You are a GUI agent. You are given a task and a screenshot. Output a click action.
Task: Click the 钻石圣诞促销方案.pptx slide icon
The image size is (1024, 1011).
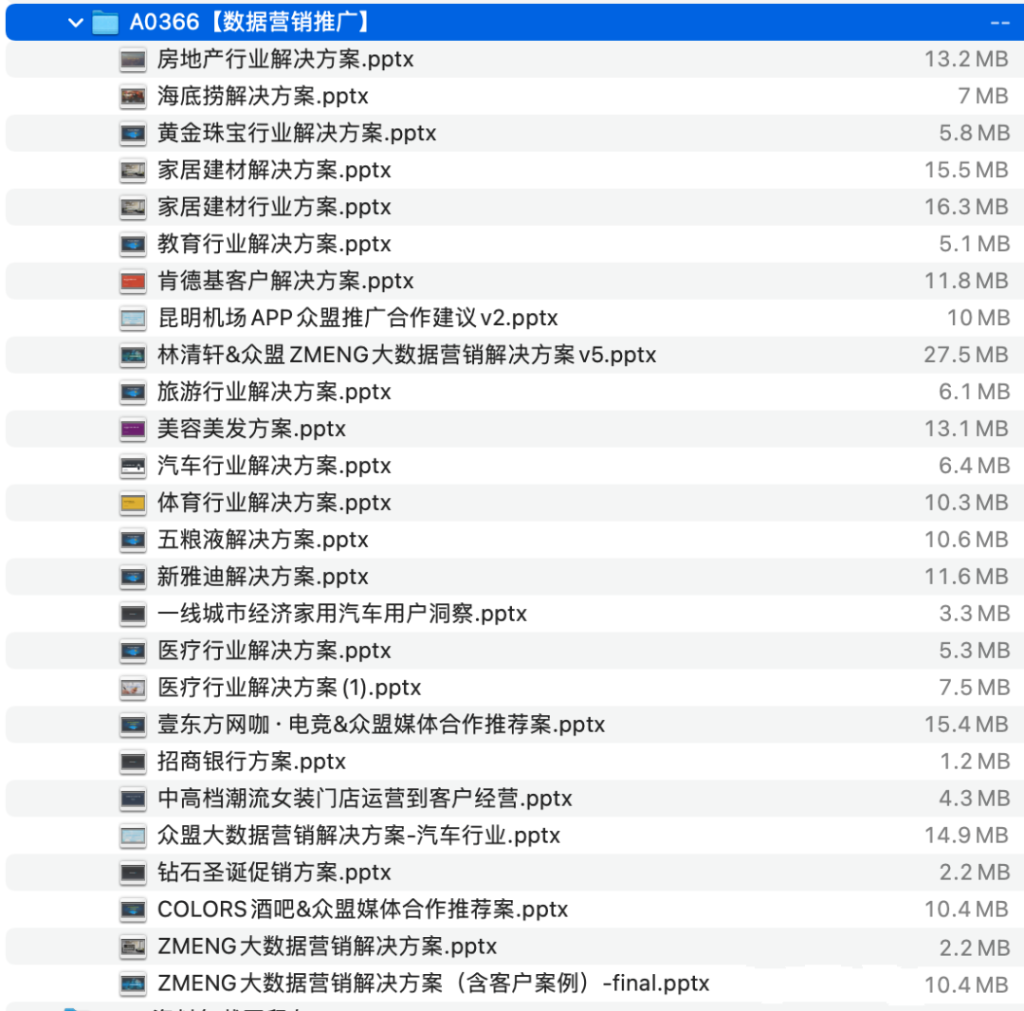[x=131, y=873]
